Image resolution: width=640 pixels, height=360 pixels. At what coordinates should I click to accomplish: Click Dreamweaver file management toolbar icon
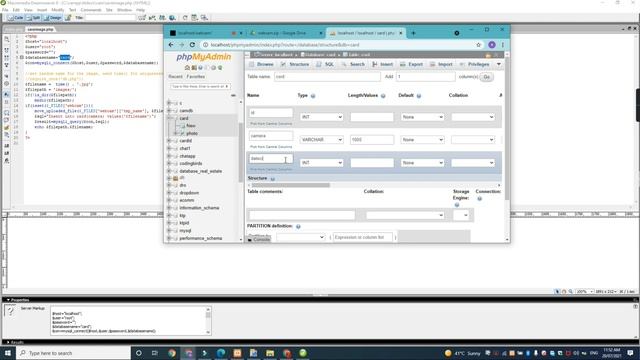tap(162, 18)
